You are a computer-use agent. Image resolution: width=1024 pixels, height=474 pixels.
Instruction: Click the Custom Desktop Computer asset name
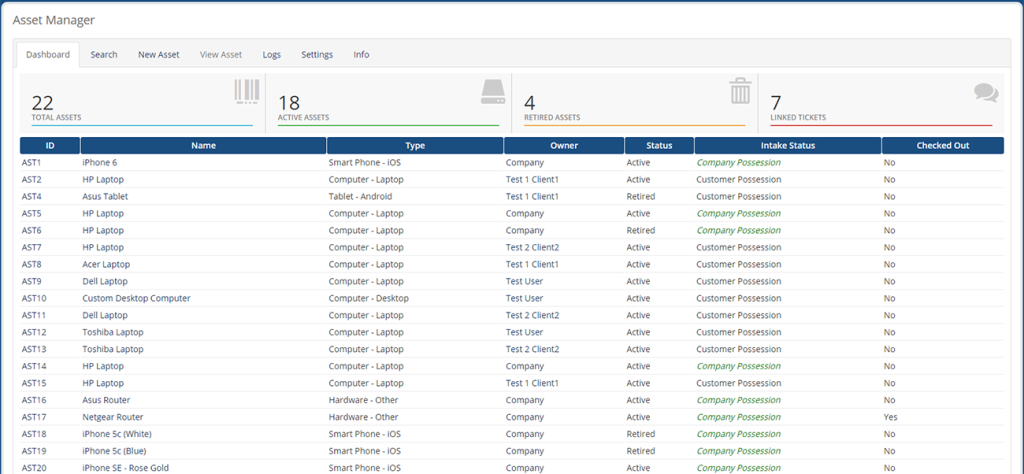pos(136,298)
